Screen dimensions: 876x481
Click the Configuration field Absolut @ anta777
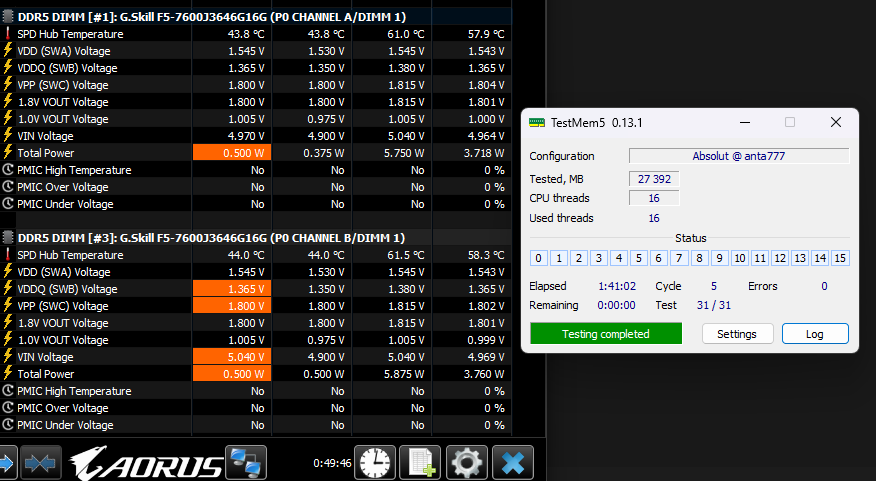(x=739, y=156)
